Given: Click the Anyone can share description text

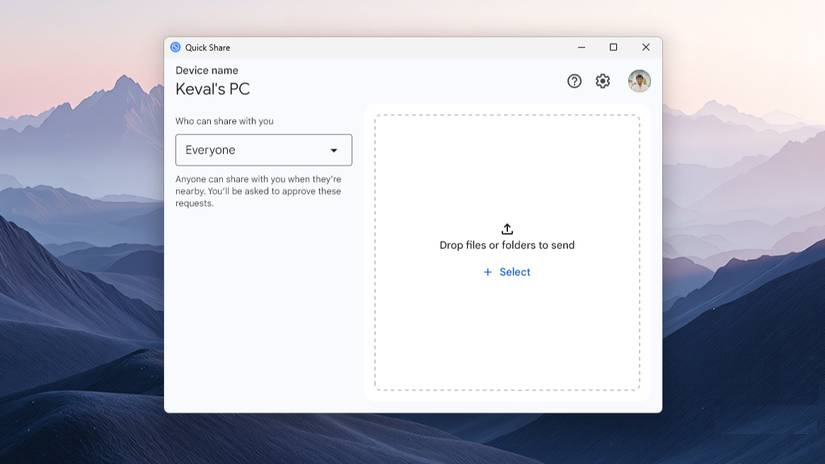Looking at the screenshot, I should pos(258,191).
